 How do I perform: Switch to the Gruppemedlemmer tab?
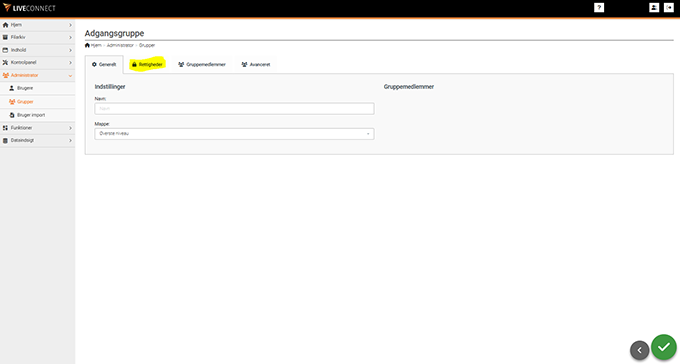202,64
